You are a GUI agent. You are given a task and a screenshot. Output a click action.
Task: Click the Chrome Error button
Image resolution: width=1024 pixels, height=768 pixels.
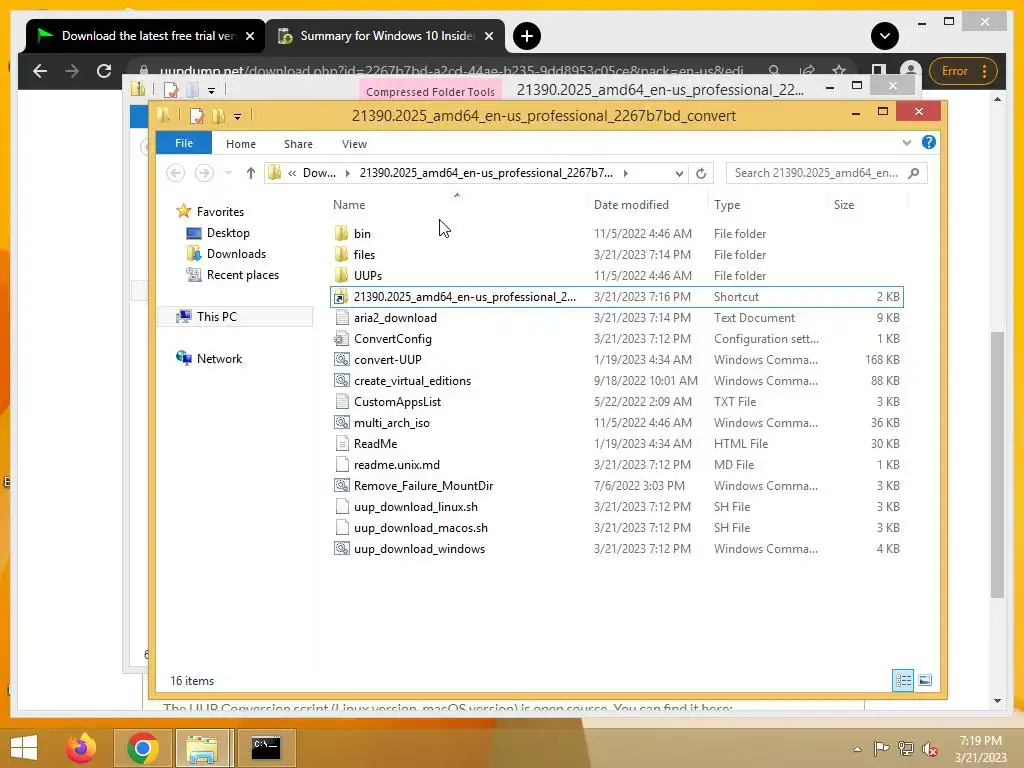coord(963,71)
